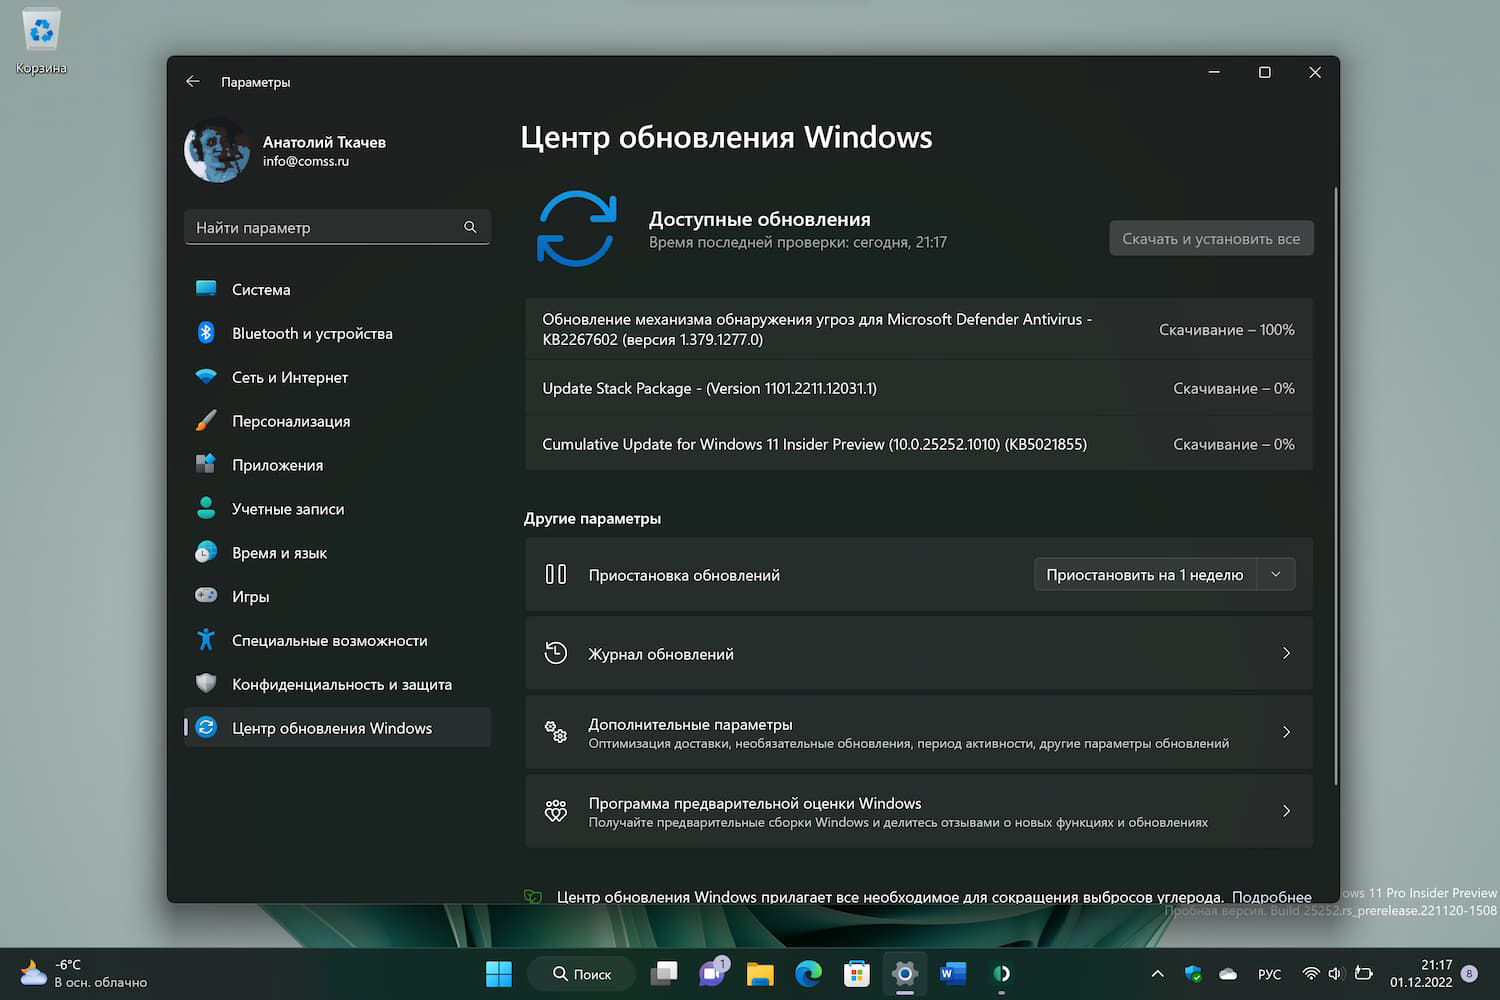Open notifications via the badge 8

1469,973
